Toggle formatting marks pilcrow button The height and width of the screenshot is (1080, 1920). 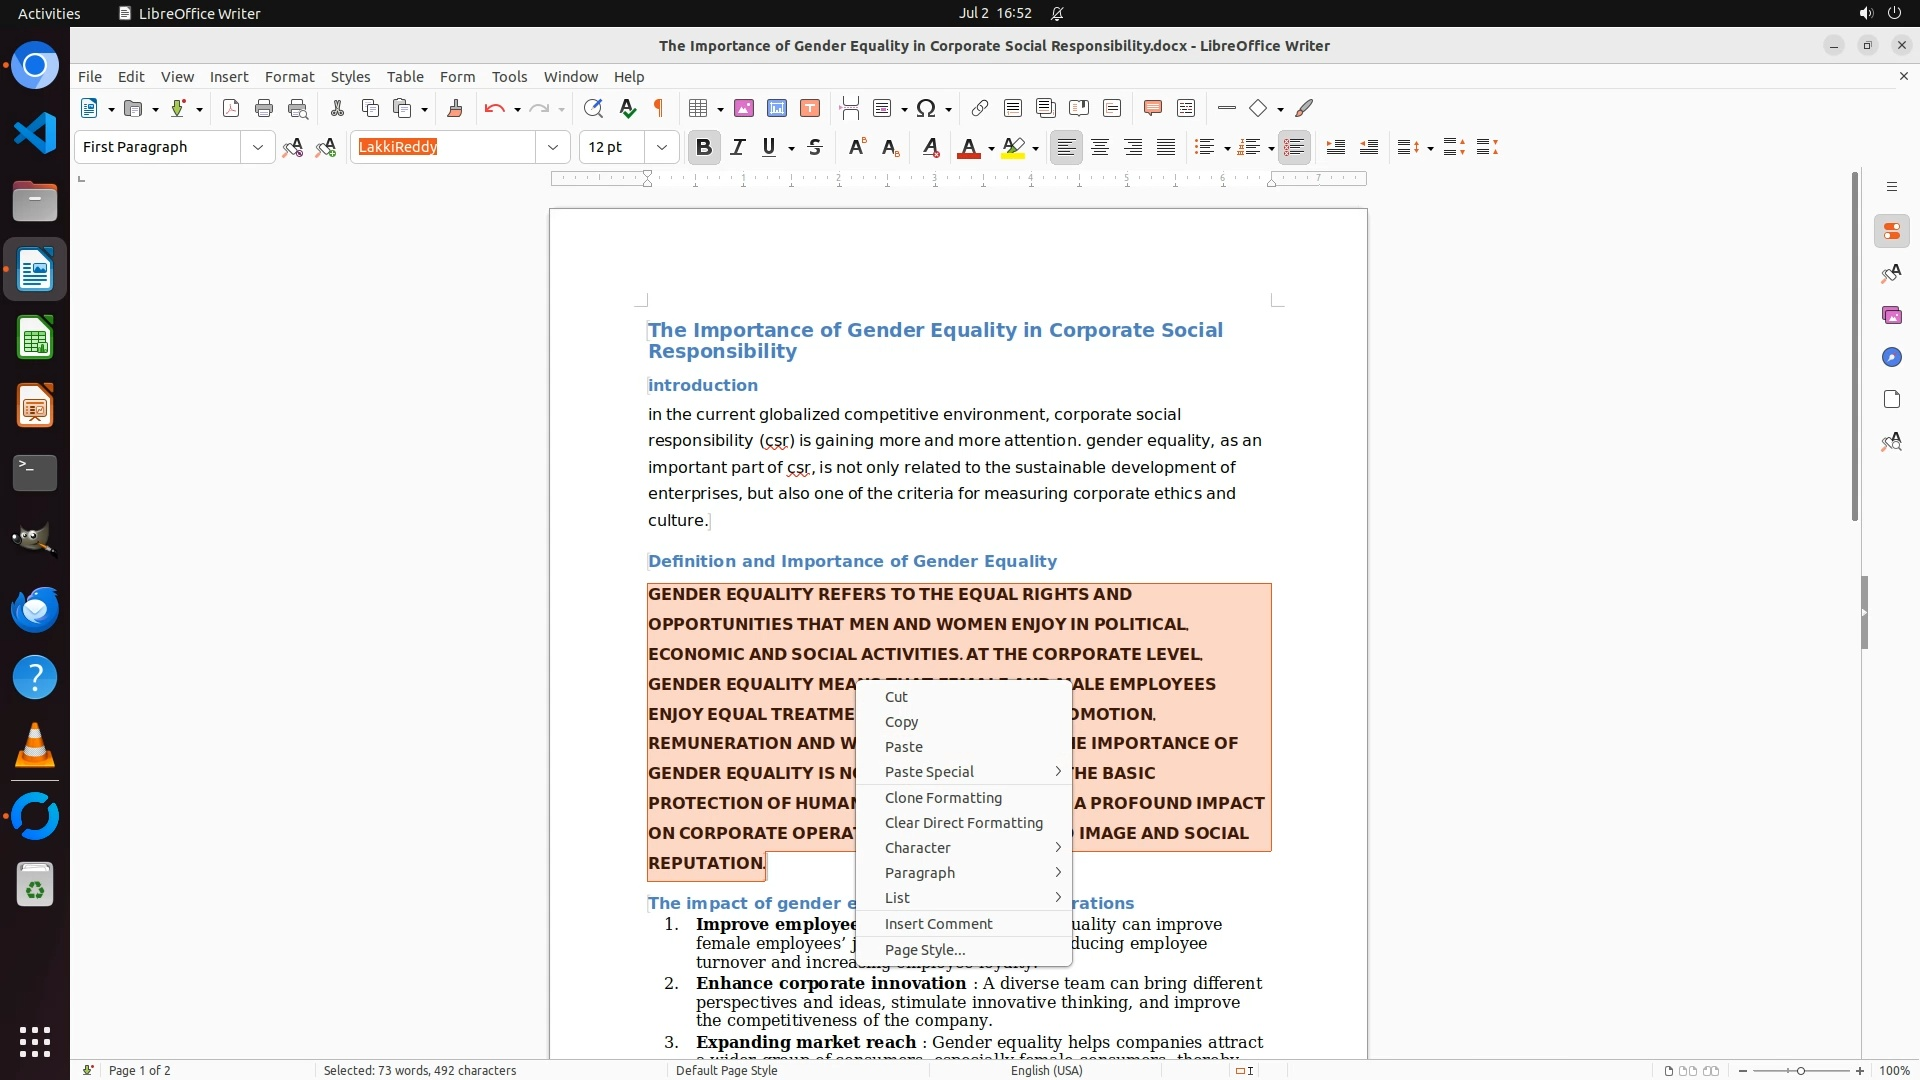[x=659, y=108]
